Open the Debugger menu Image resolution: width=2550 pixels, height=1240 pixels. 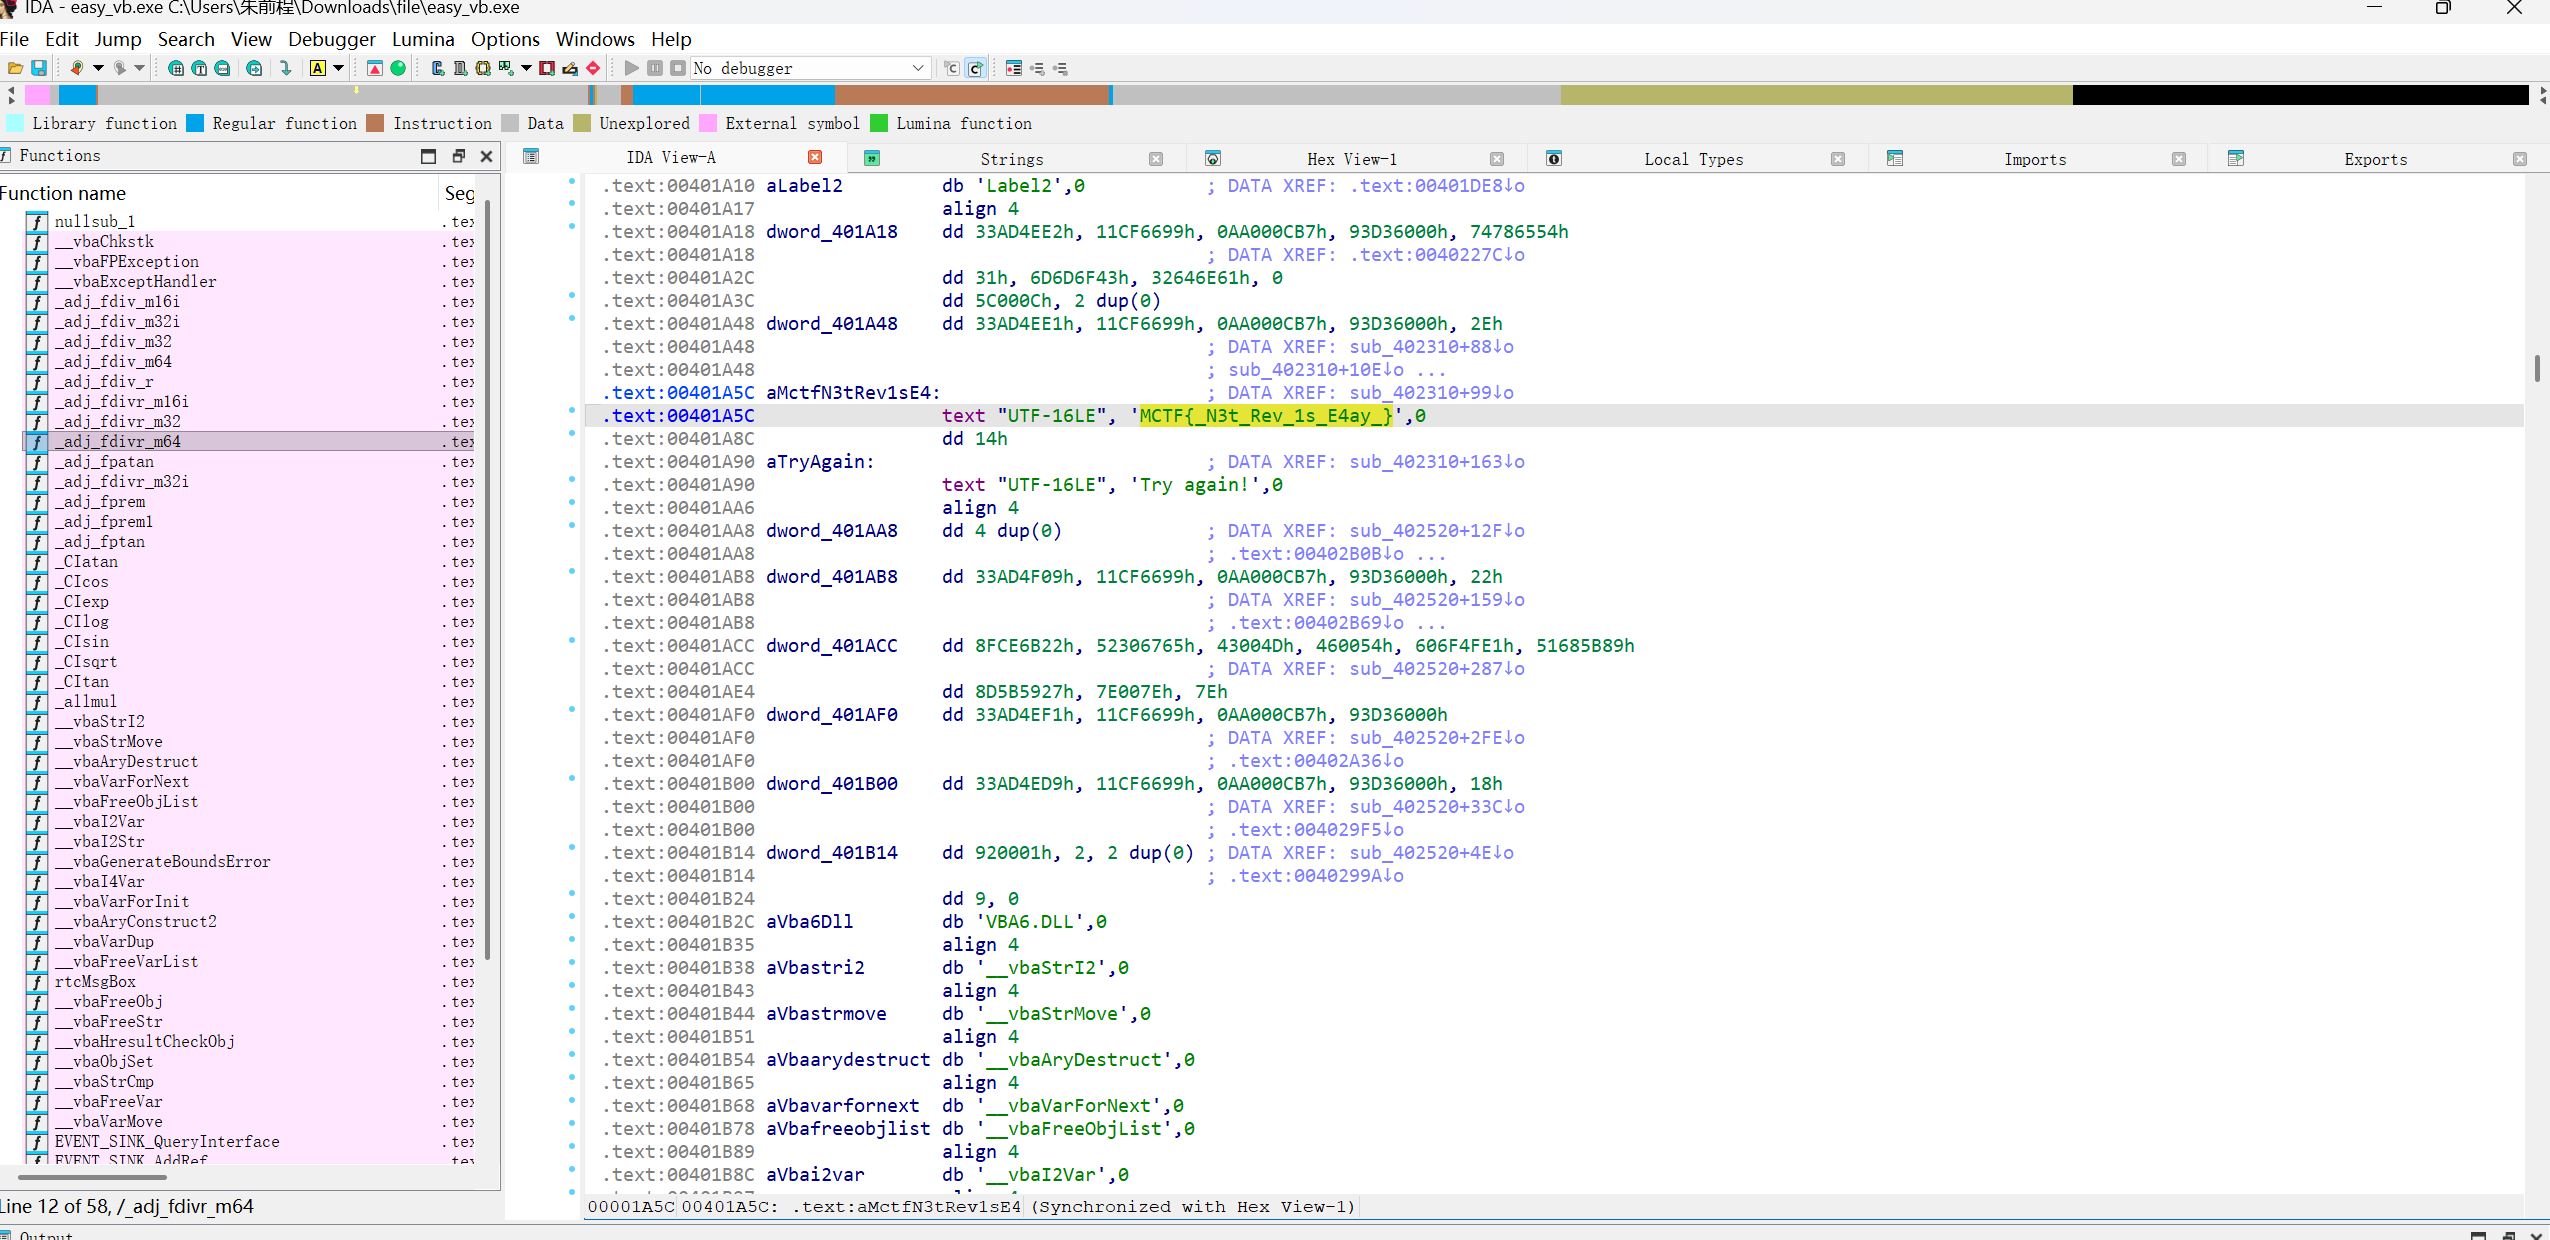[331, 39]
